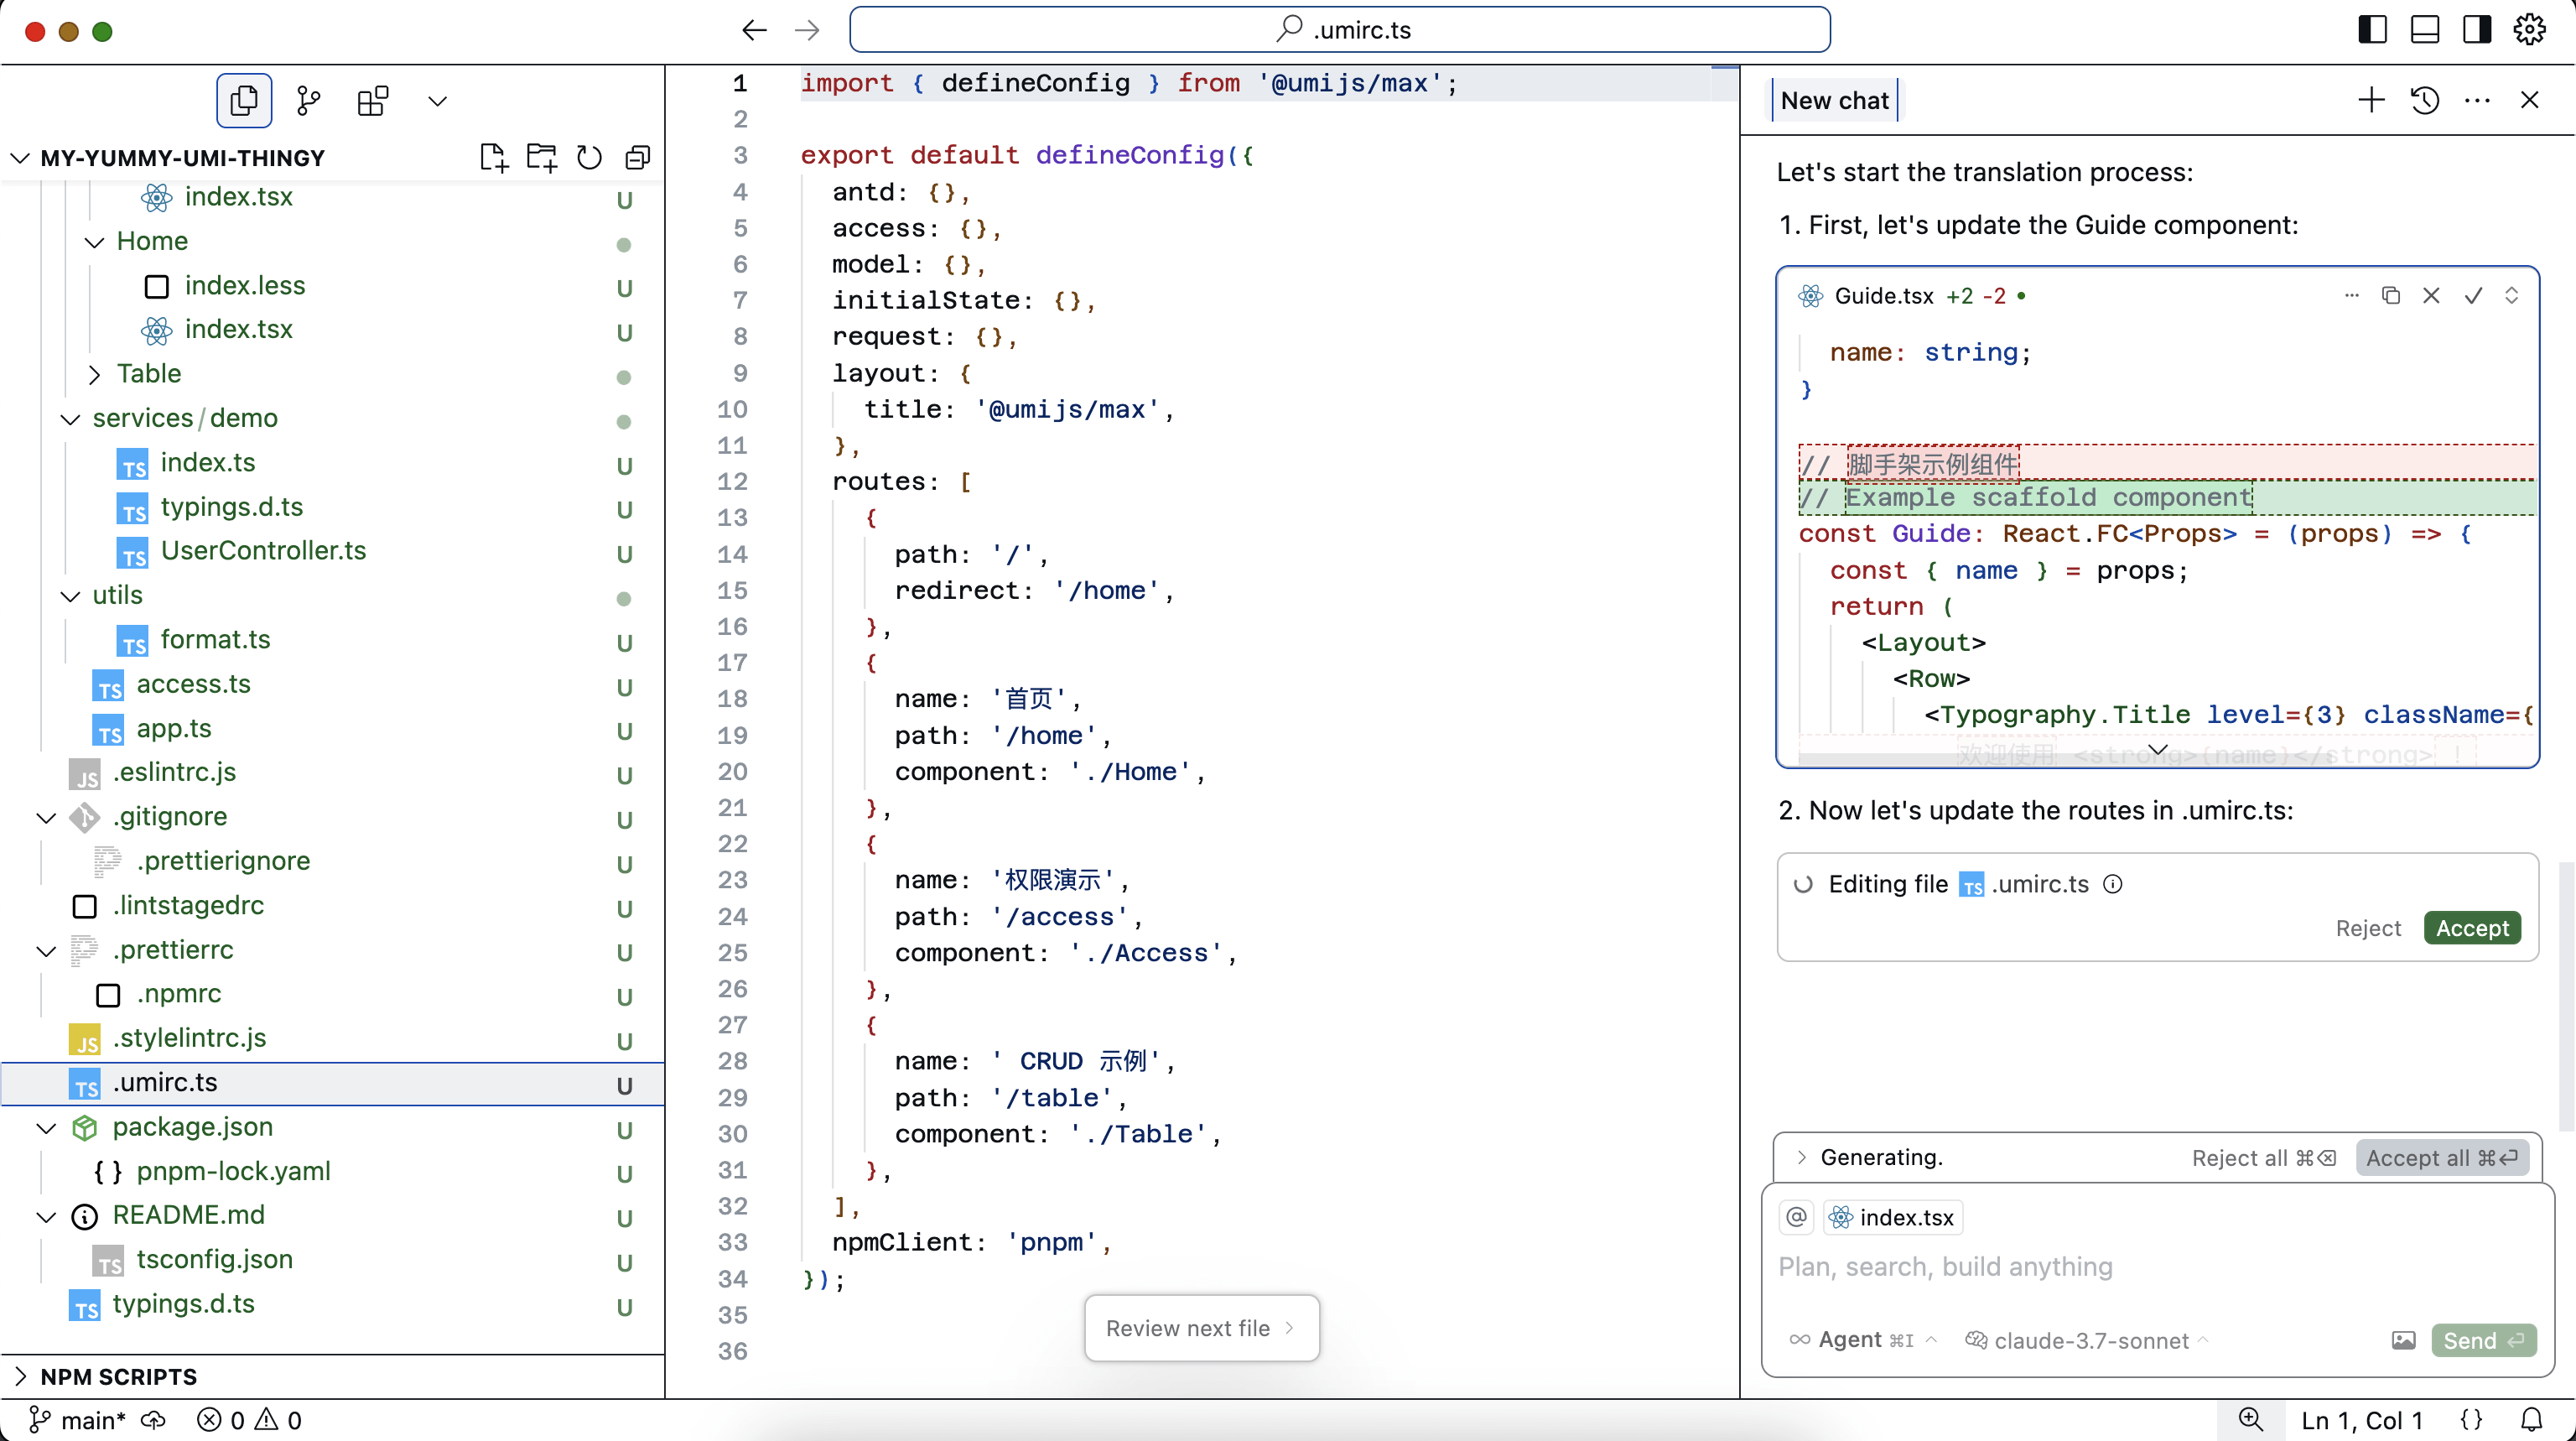
Task: Toggle the AI side pane layout button
Action: (x=2477, y=30)
